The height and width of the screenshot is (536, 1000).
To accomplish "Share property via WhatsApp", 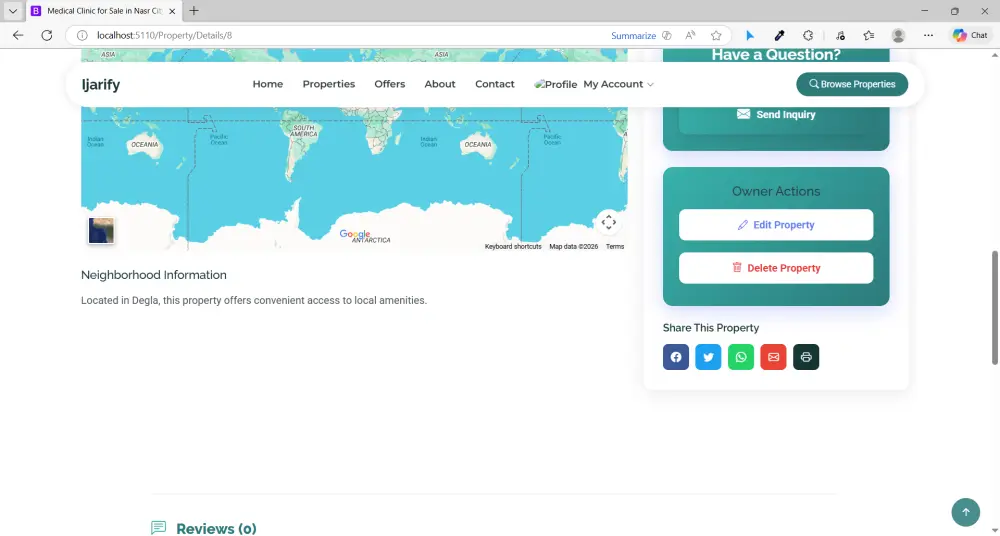I will 741,357.
